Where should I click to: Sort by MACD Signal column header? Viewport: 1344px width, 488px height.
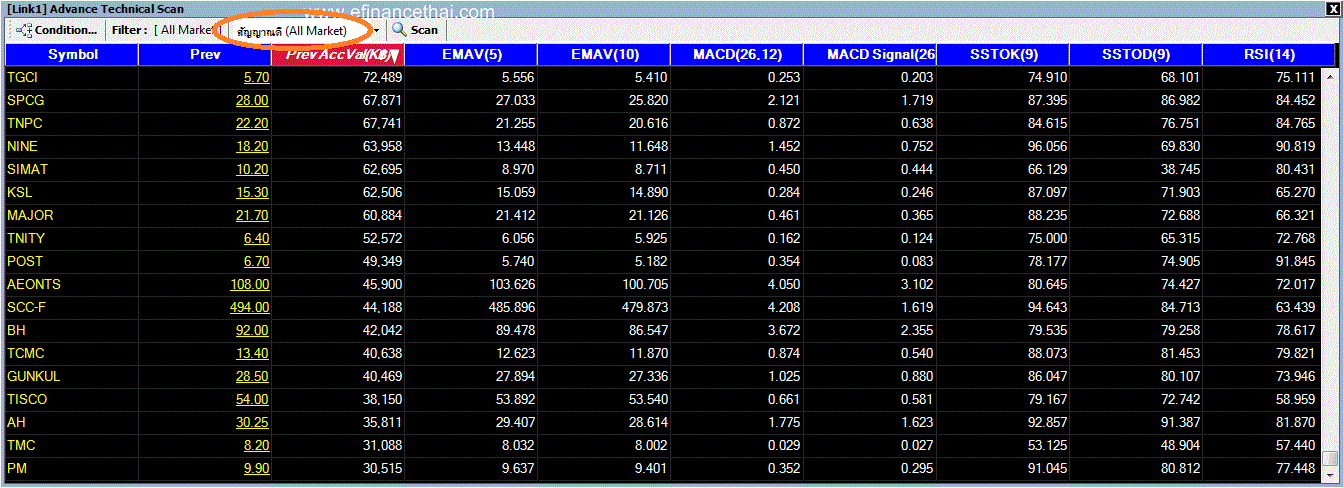point(870,54)
